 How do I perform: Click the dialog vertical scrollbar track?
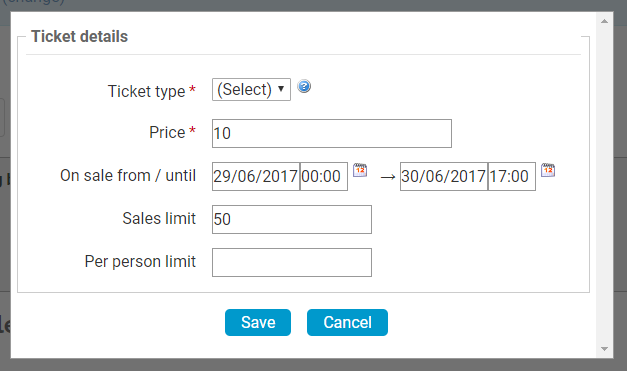[604, 185]
